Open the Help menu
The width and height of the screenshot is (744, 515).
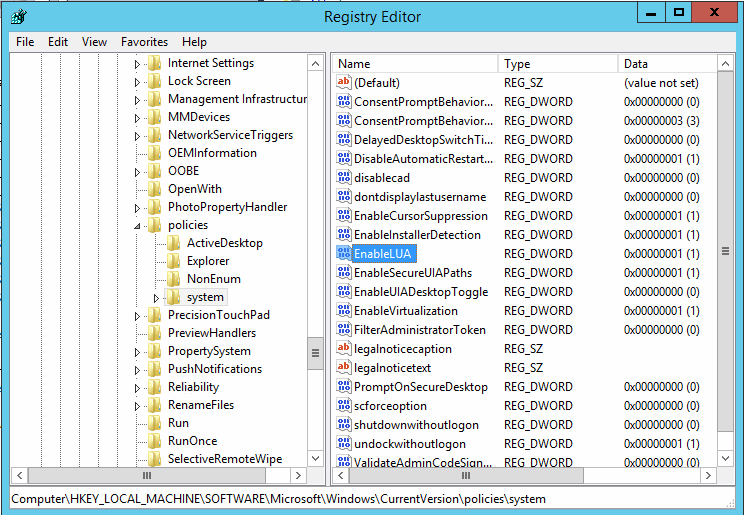[x=194, y=42]
